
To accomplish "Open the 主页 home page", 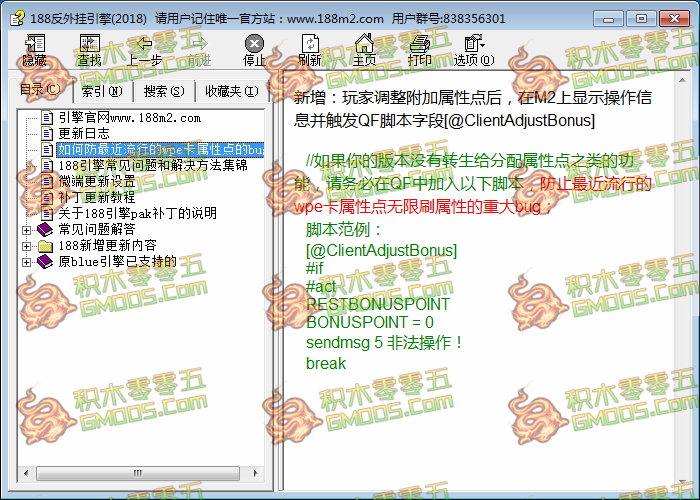I will [364, 50].
